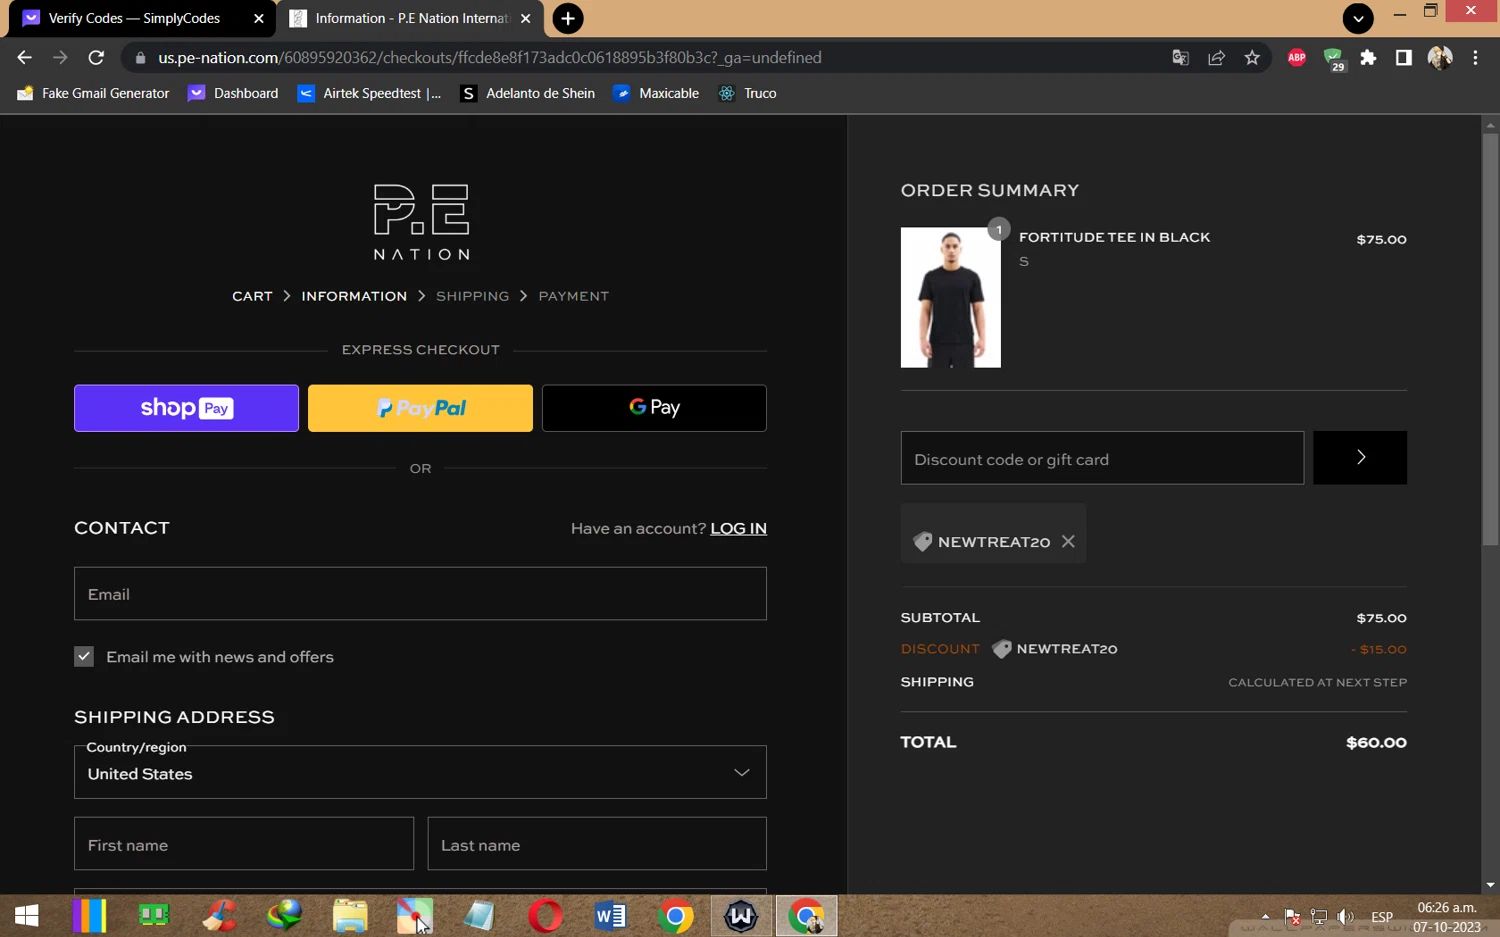Screen dimensions: 1500x937
Task: Click Discount code or gift card field
Action: (x=1102, y=458)
